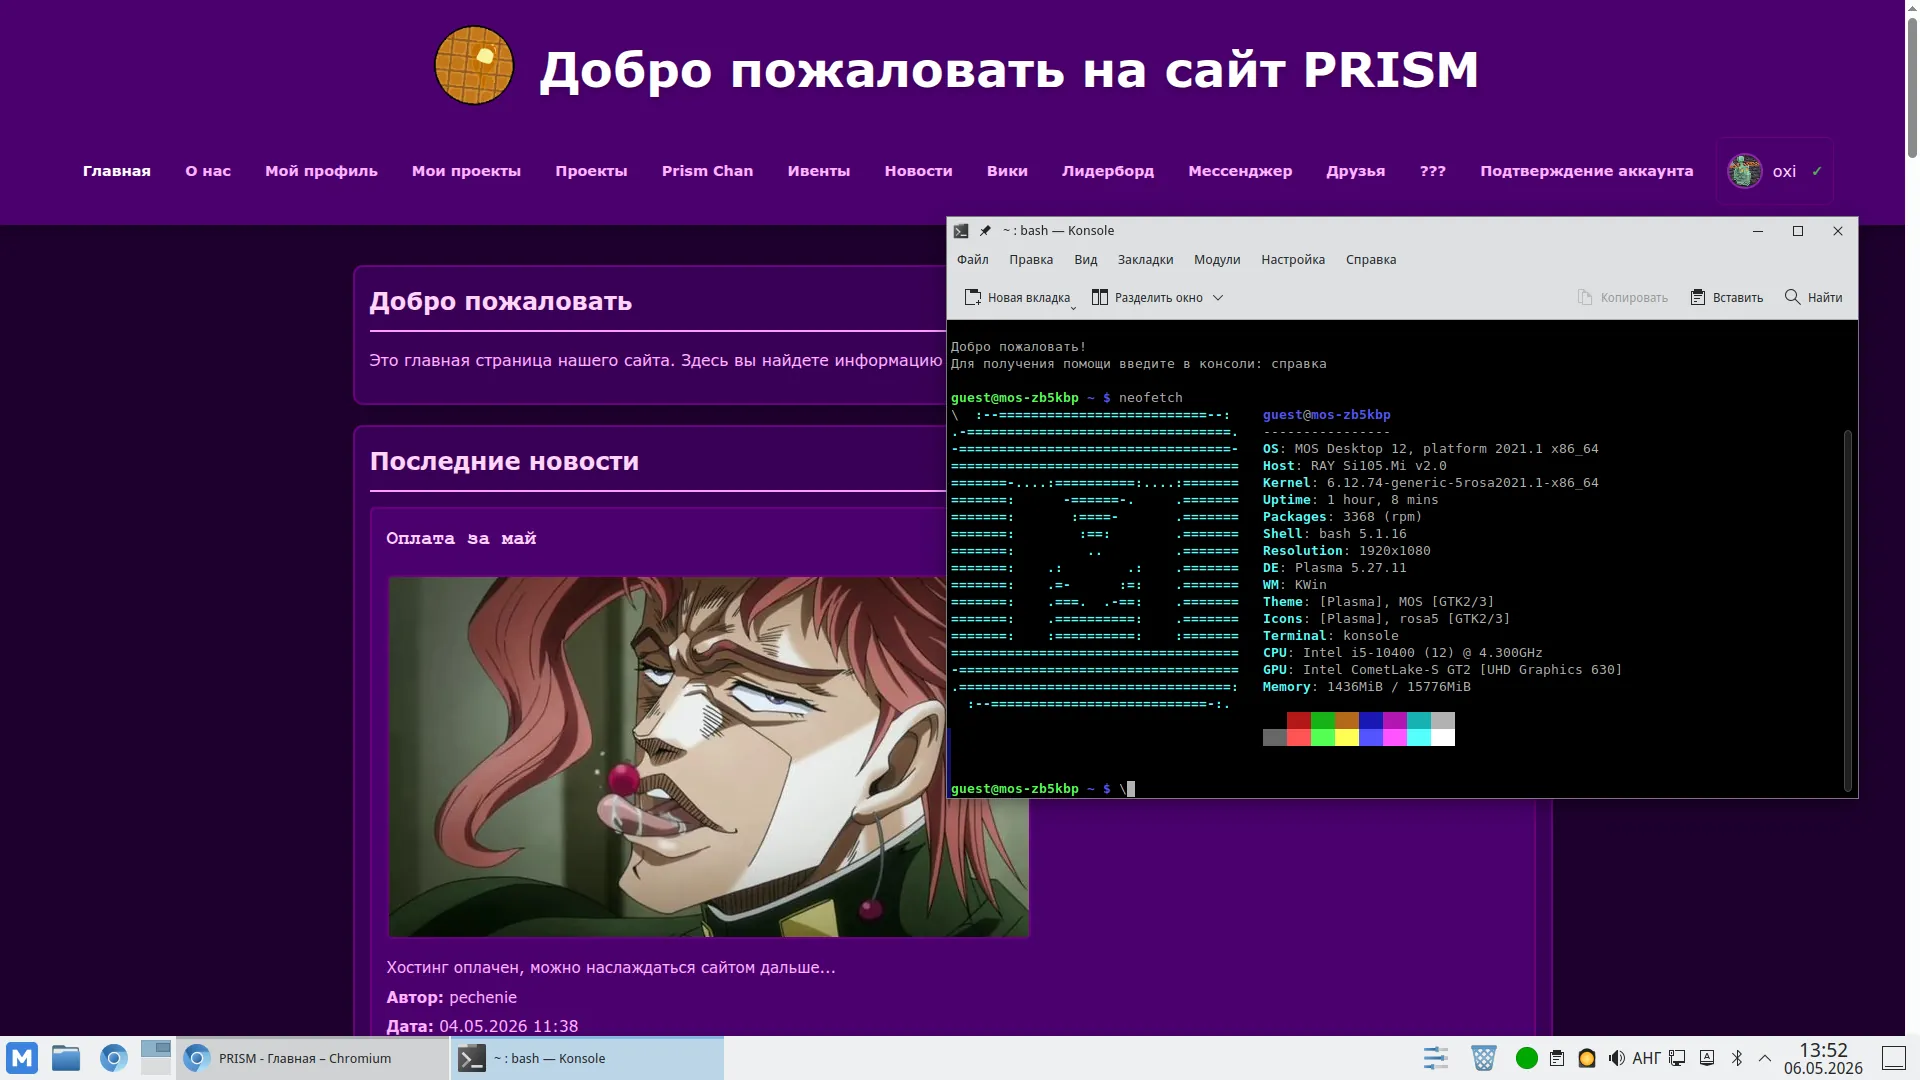This screenshot has height=1080, width=1920.
Task: Open Konsole's Настройка menu
Action: point(1293,260)
